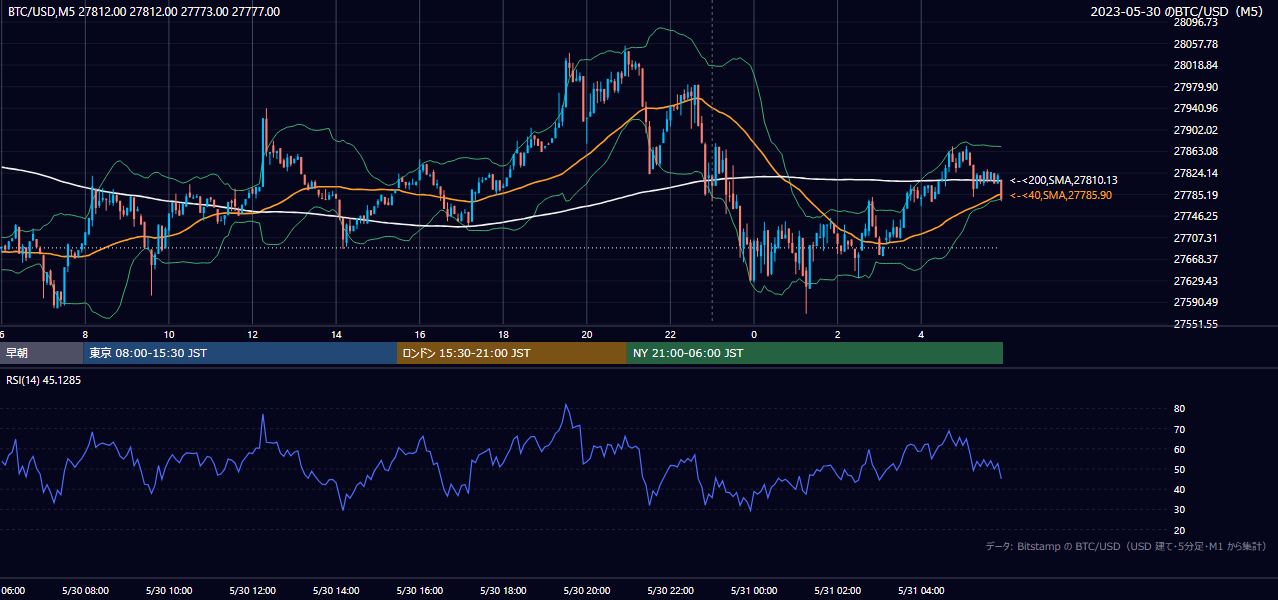Click price axis value 27668.37

tap(1196, 259)
